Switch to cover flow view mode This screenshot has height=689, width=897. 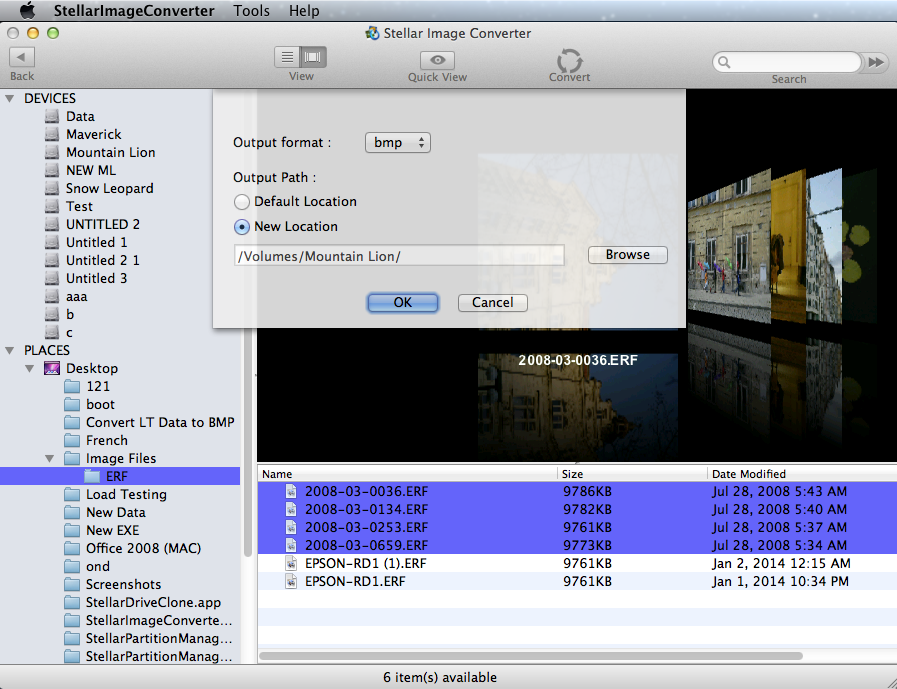[x=313, y=57]
